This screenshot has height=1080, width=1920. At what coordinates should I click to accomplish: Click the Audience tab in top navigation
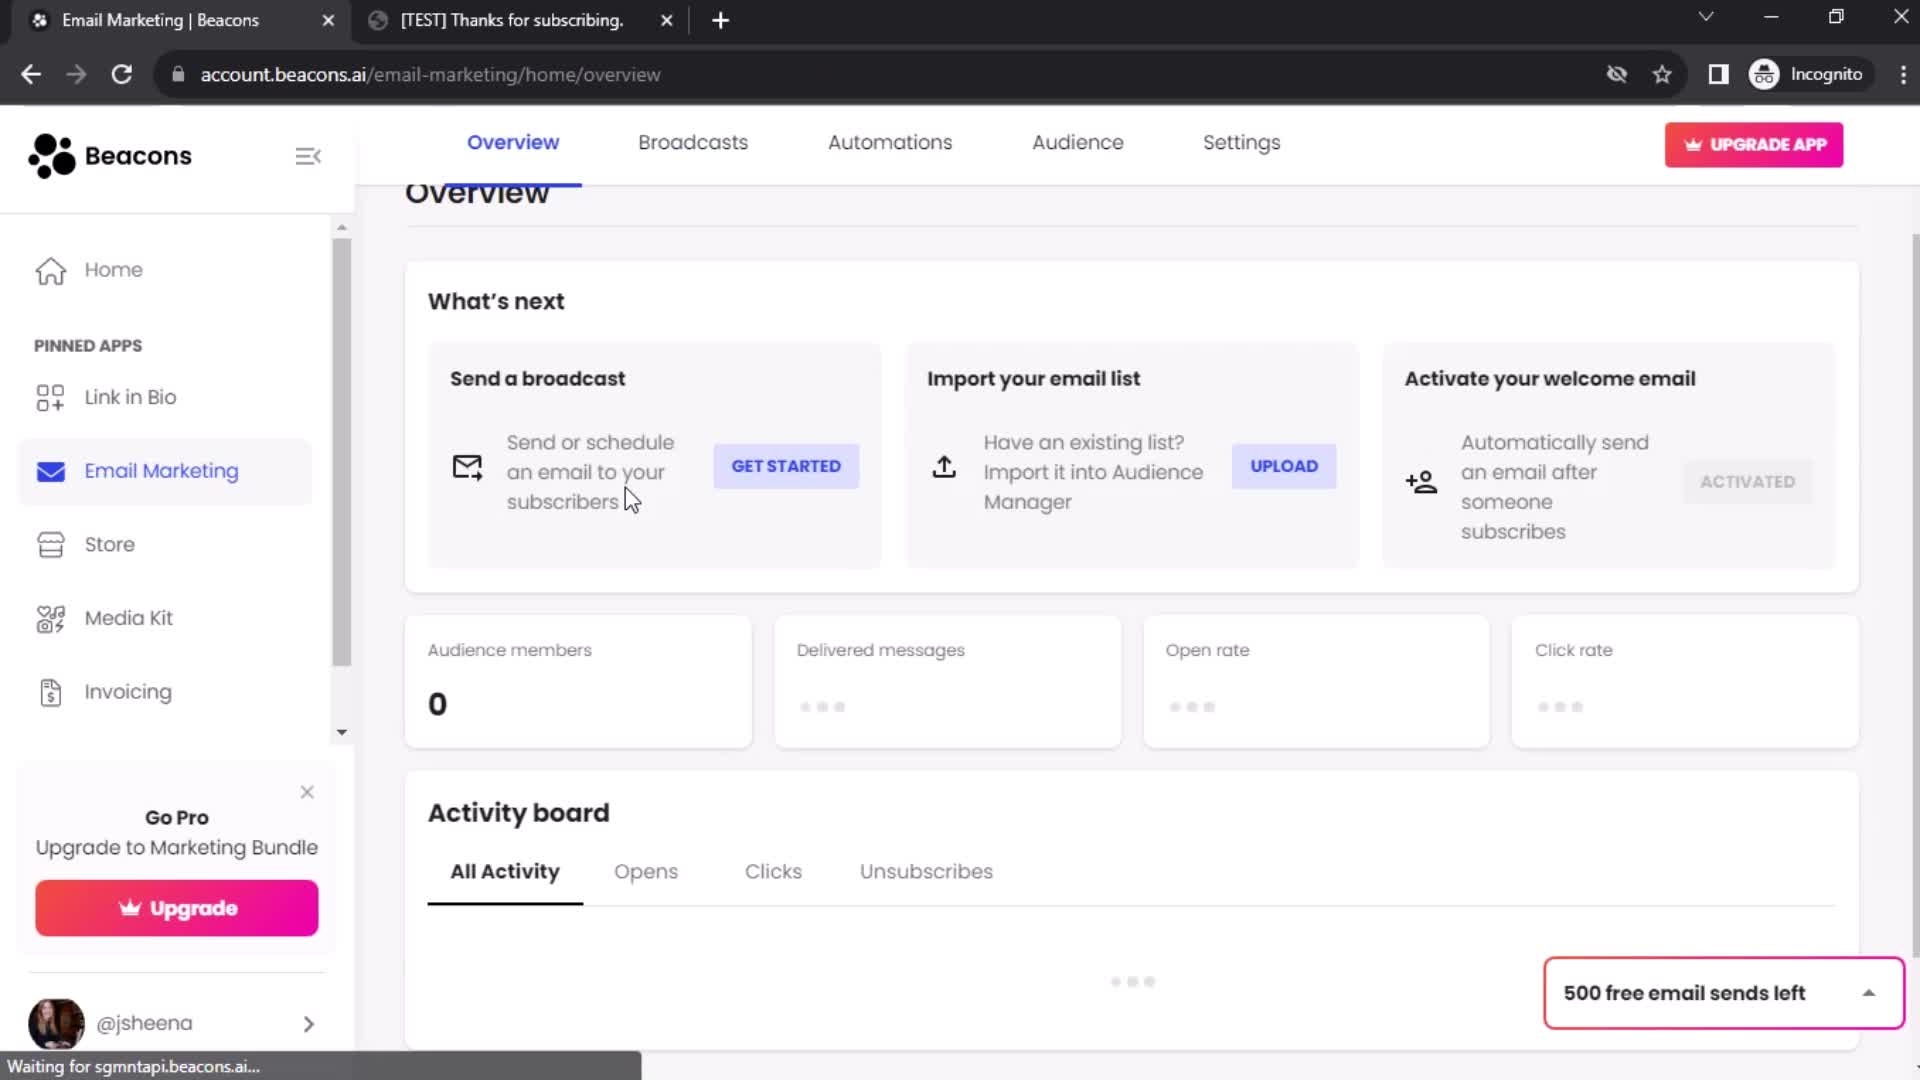1079,142
